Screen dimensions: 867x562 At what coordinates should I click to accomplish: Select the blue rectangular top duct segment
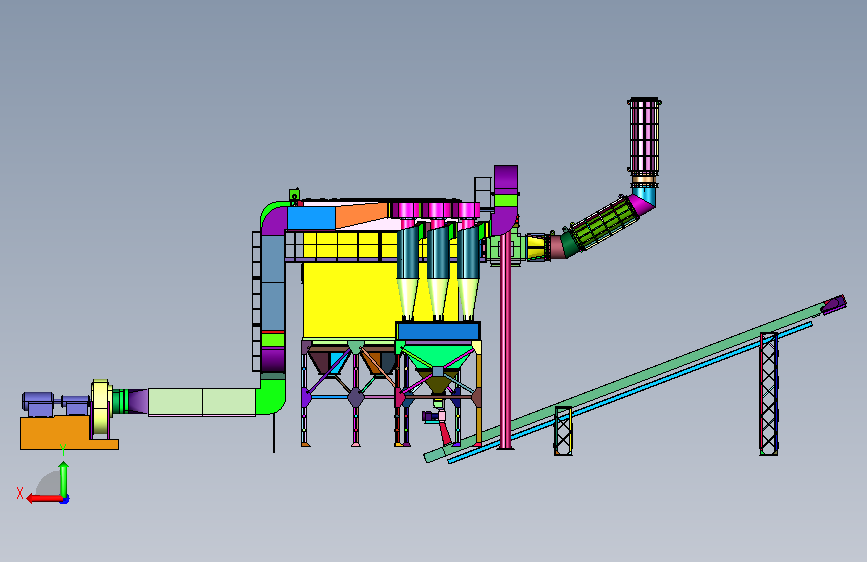[311, 218]
